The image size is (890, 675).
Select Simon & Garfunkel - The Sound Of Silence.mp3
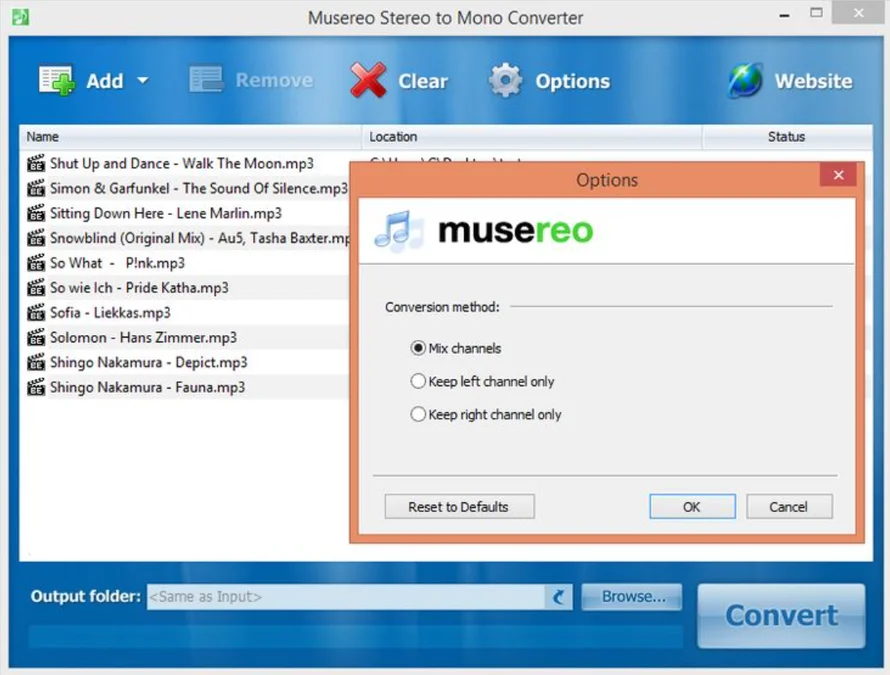[x=199, y=188]
